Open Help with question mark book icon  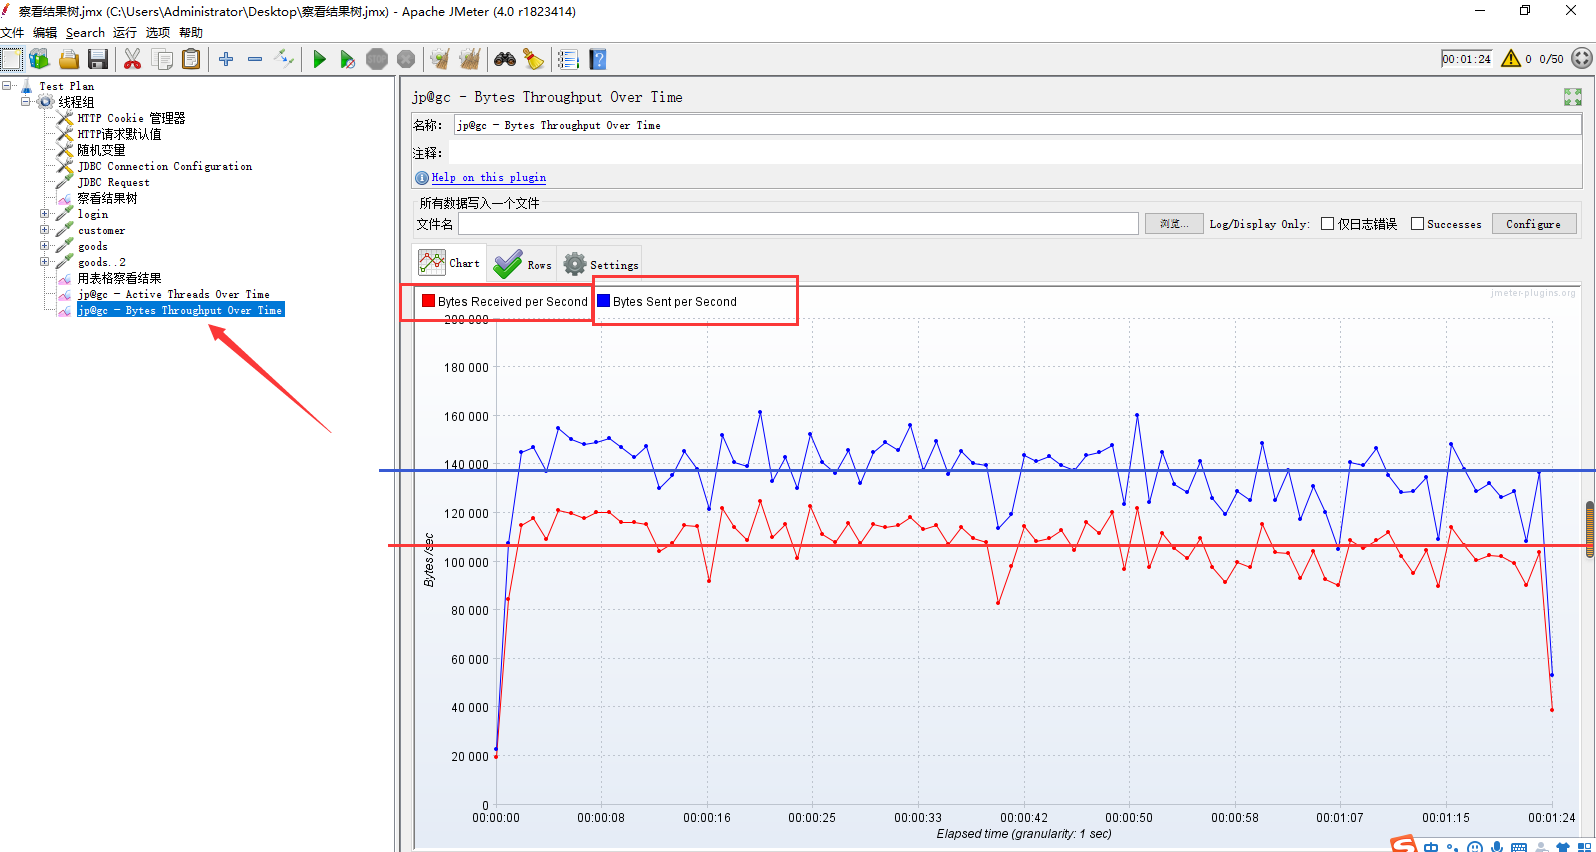598,59
